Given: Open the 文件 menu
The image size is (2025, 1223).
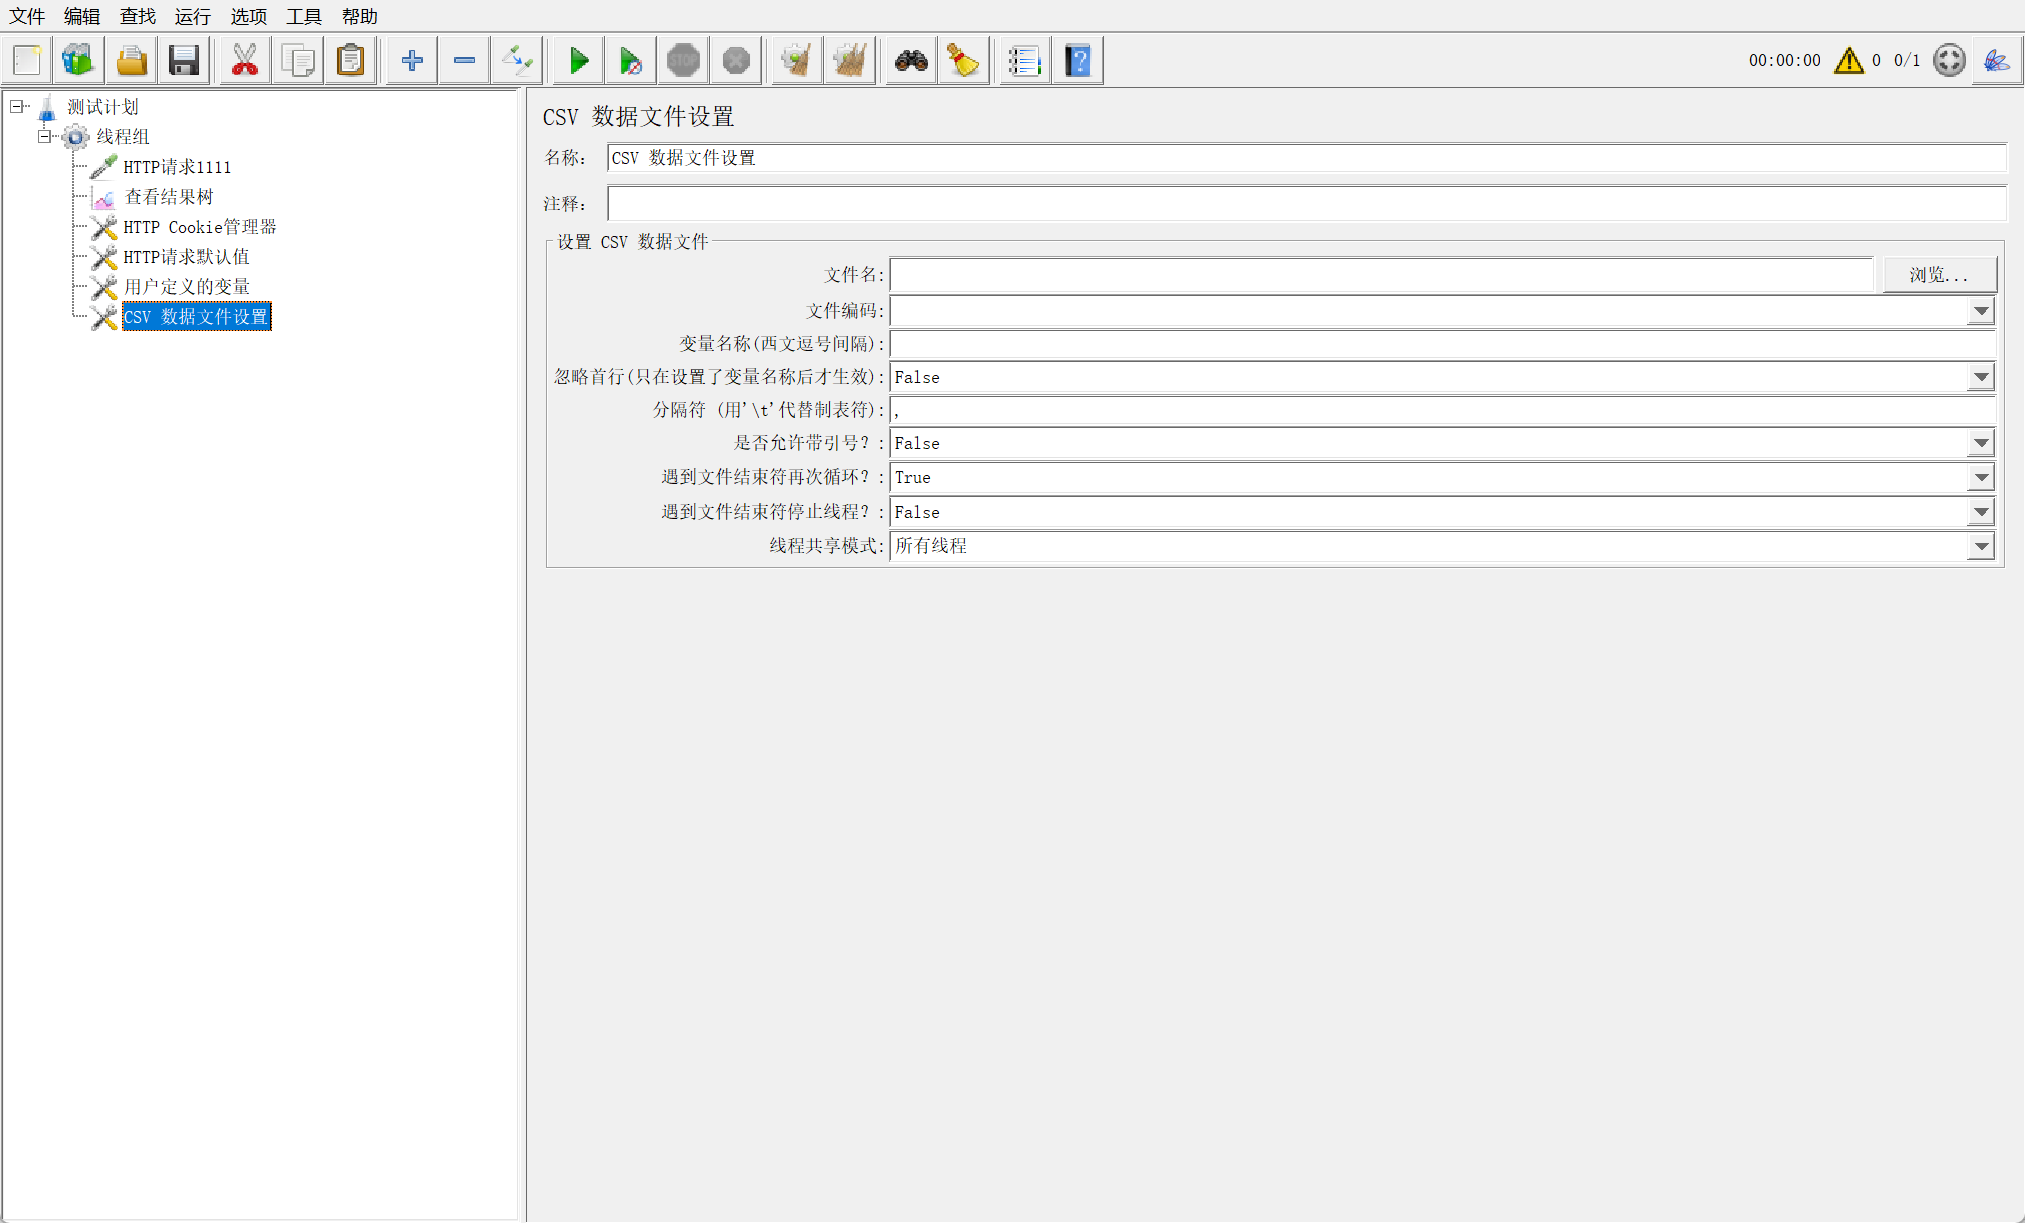Looking at the screenshot, I should click(27, 16).
